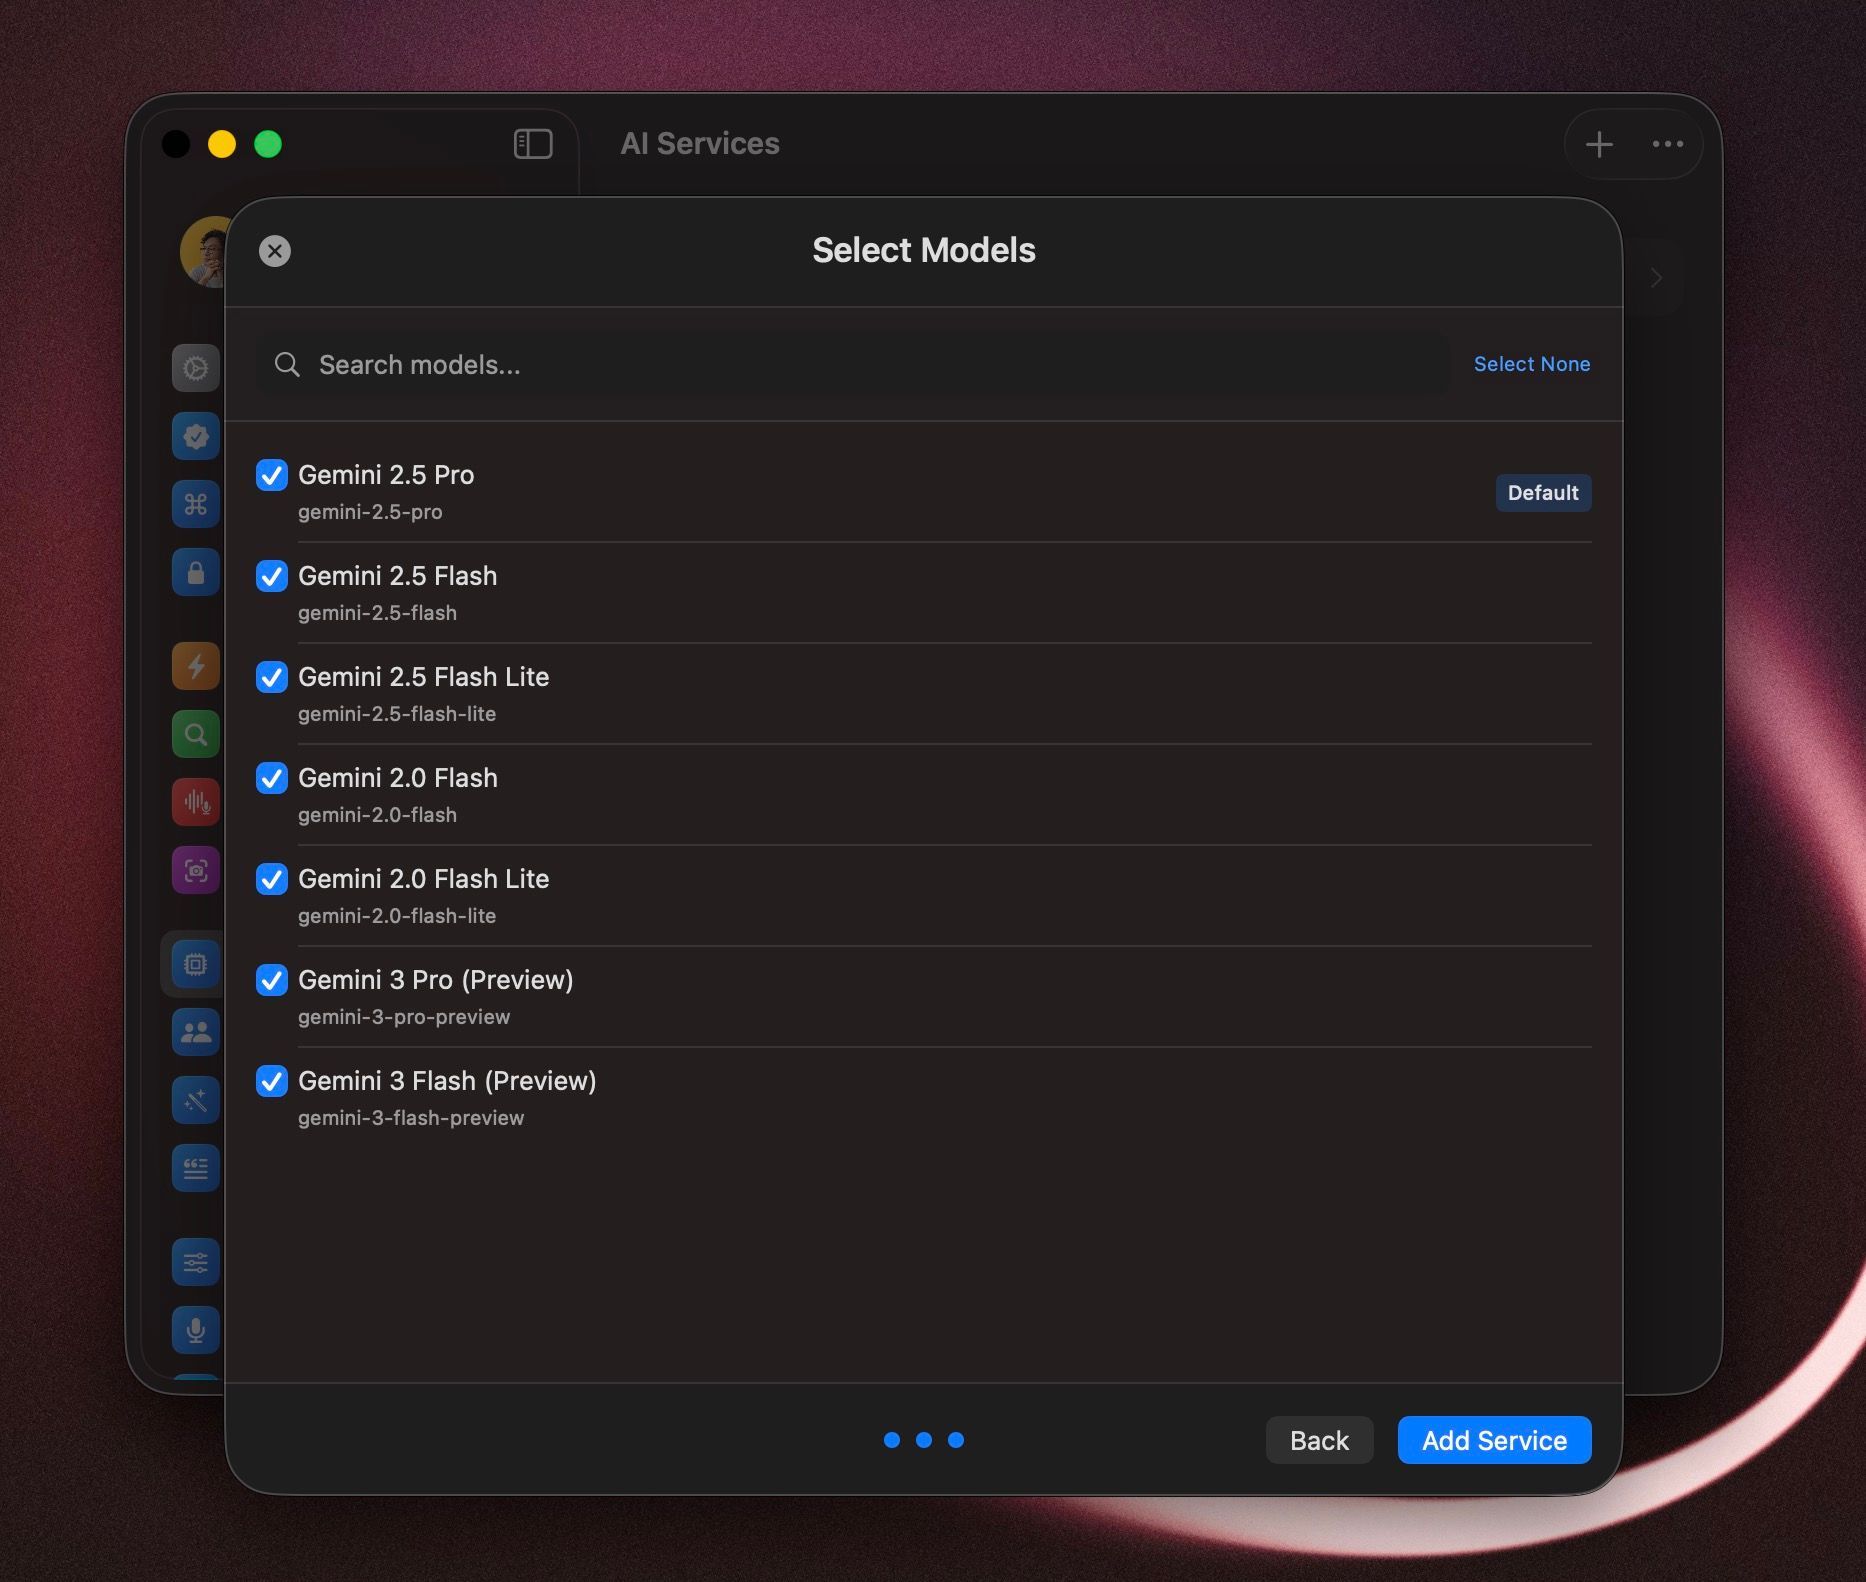Image resolution: width=1866 pixels, height=1582 pixels.
Task: Click the "gemini-2.0-flash-lite" model ID text
Action: pyautogui.click(x=397, y=916)
